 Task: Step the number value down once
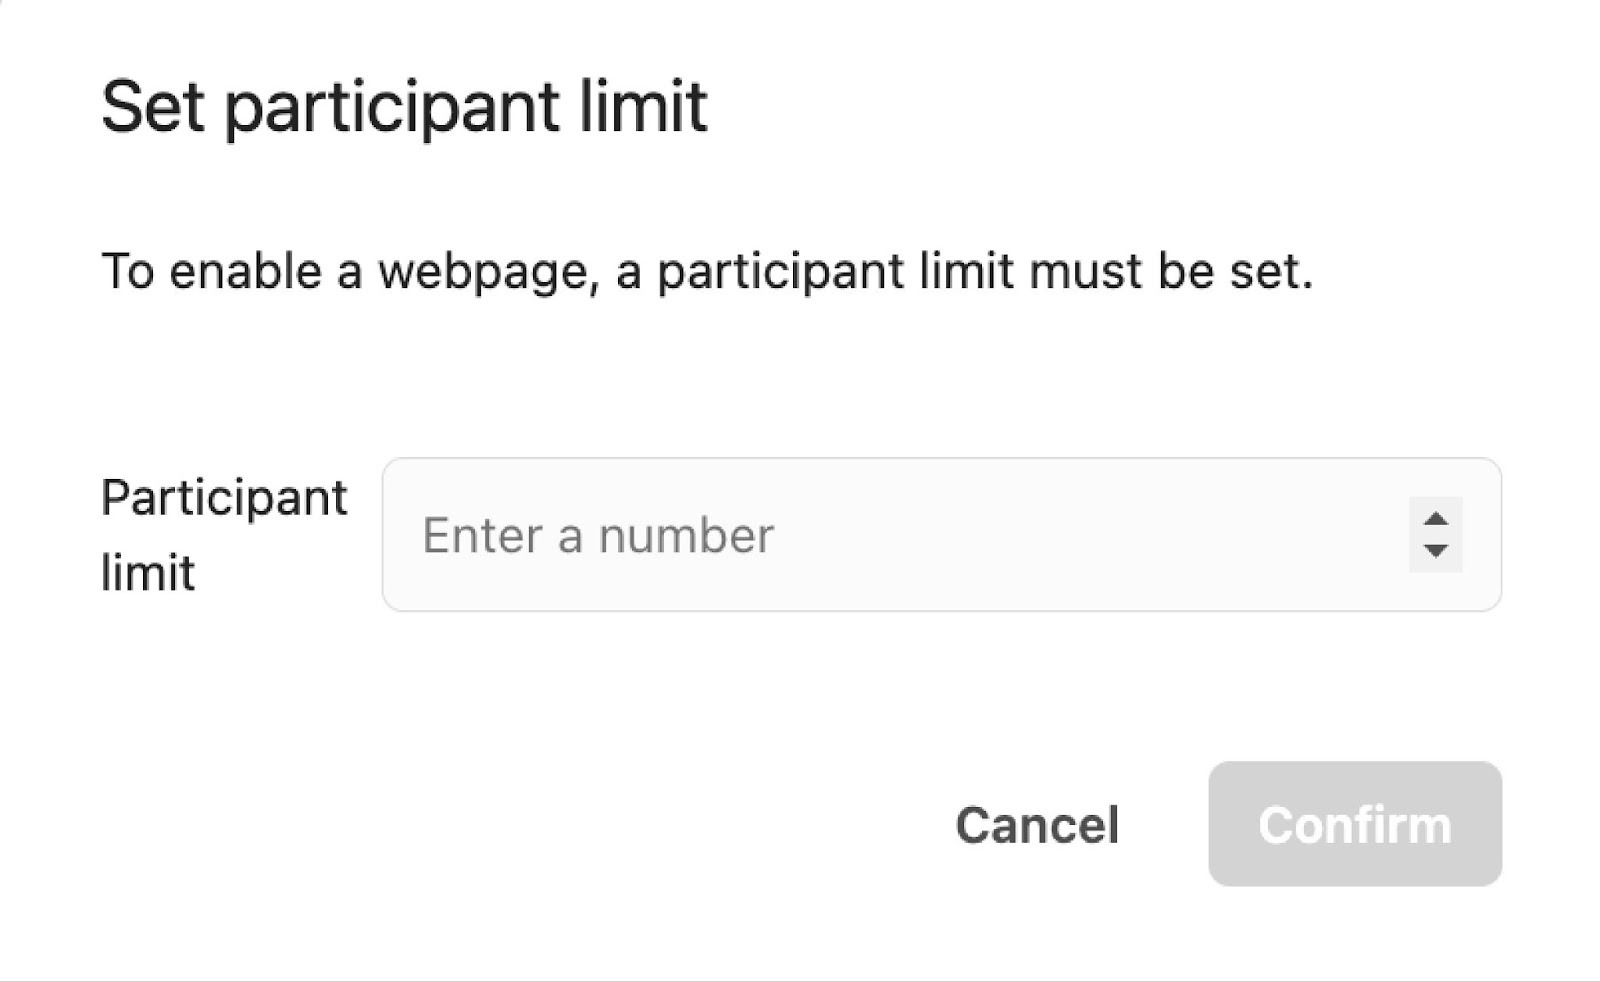point(1436,551)
